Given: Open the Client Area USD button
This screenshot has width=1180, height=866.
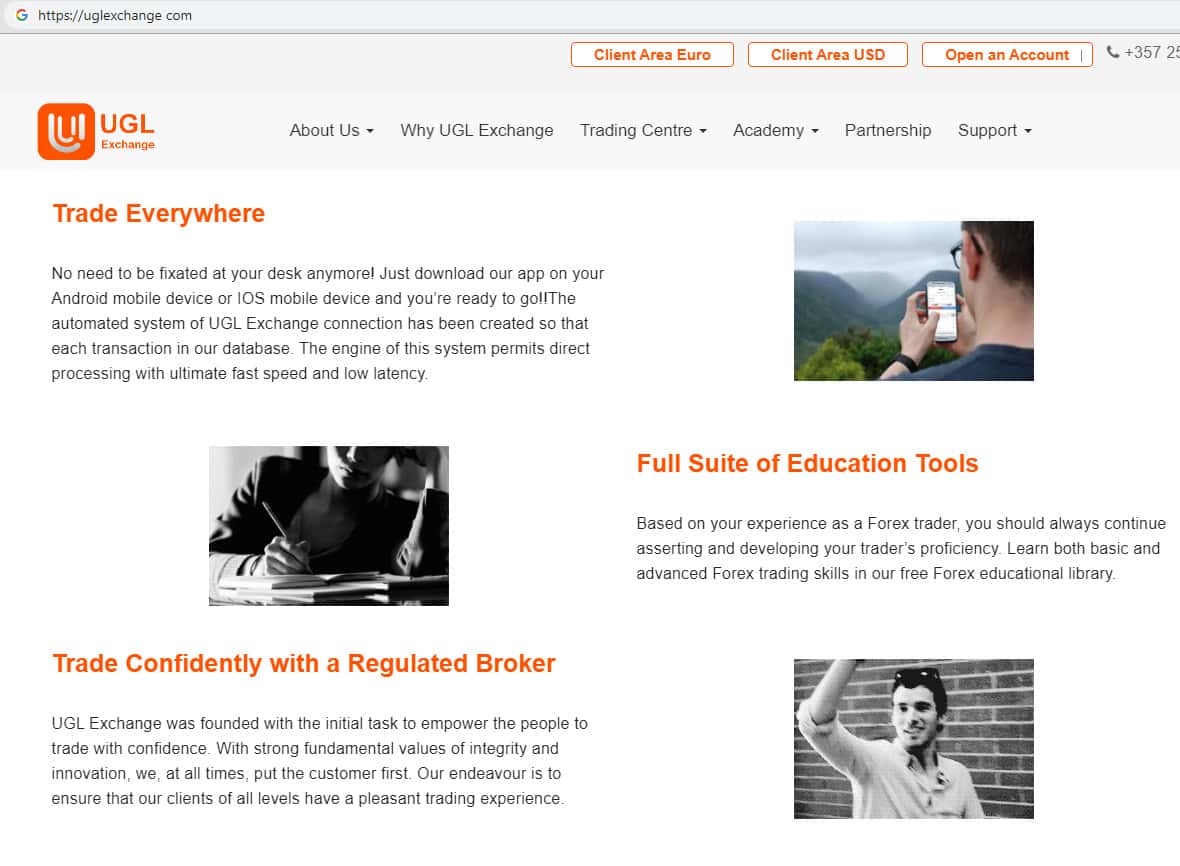Looking at the screenshot, I should (x=827, y=54).
